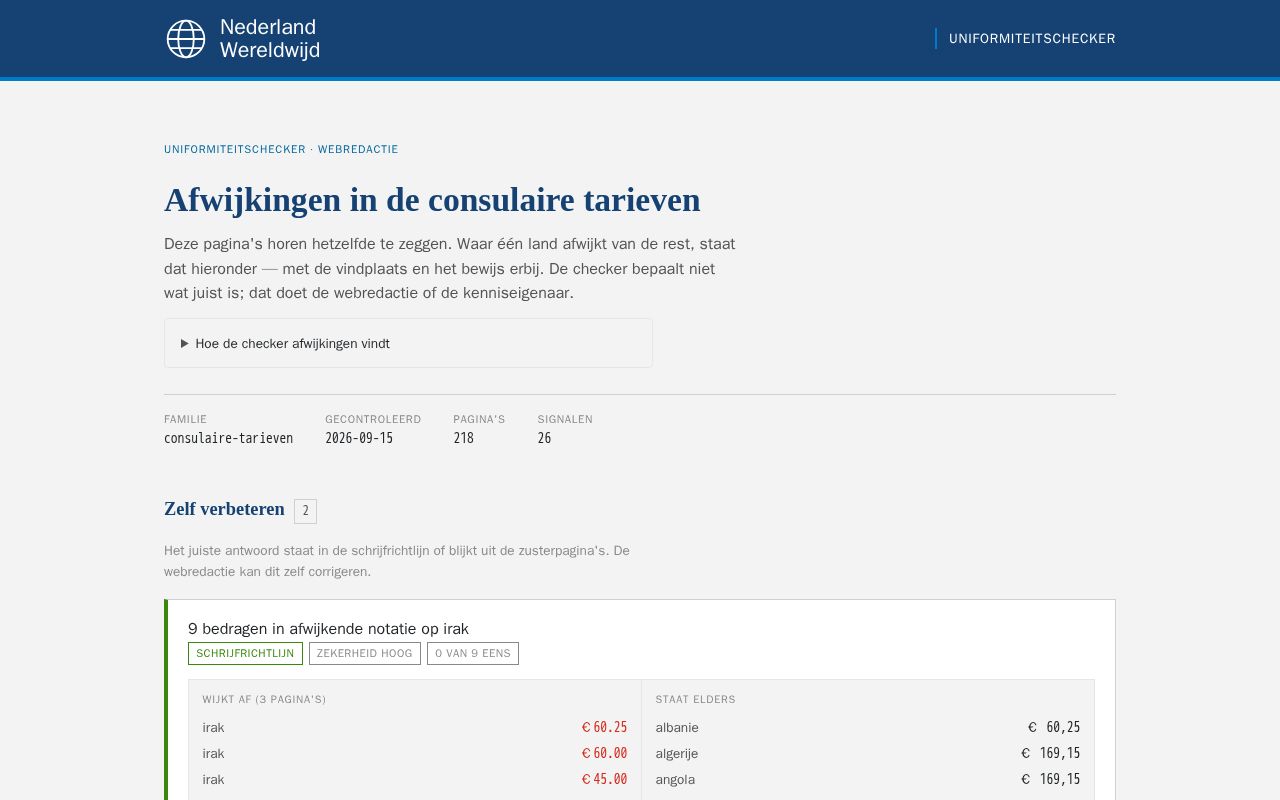1280x800 pixels.
Task: Click the familie value consulaire-tarieven
Action: click(x=229, y=438)
